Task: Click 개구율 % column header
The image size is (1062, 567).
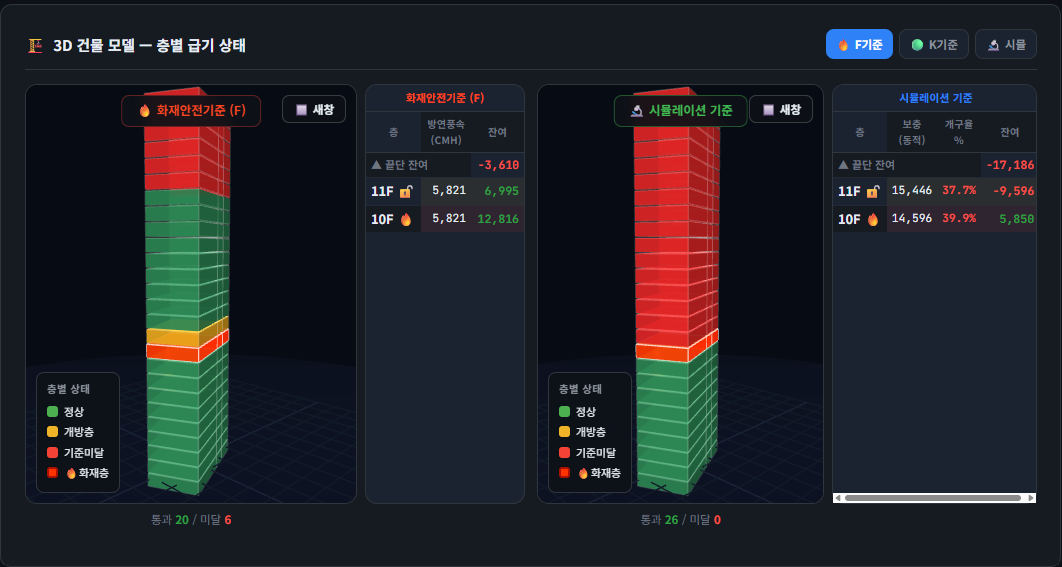Action: click(958, 131)
